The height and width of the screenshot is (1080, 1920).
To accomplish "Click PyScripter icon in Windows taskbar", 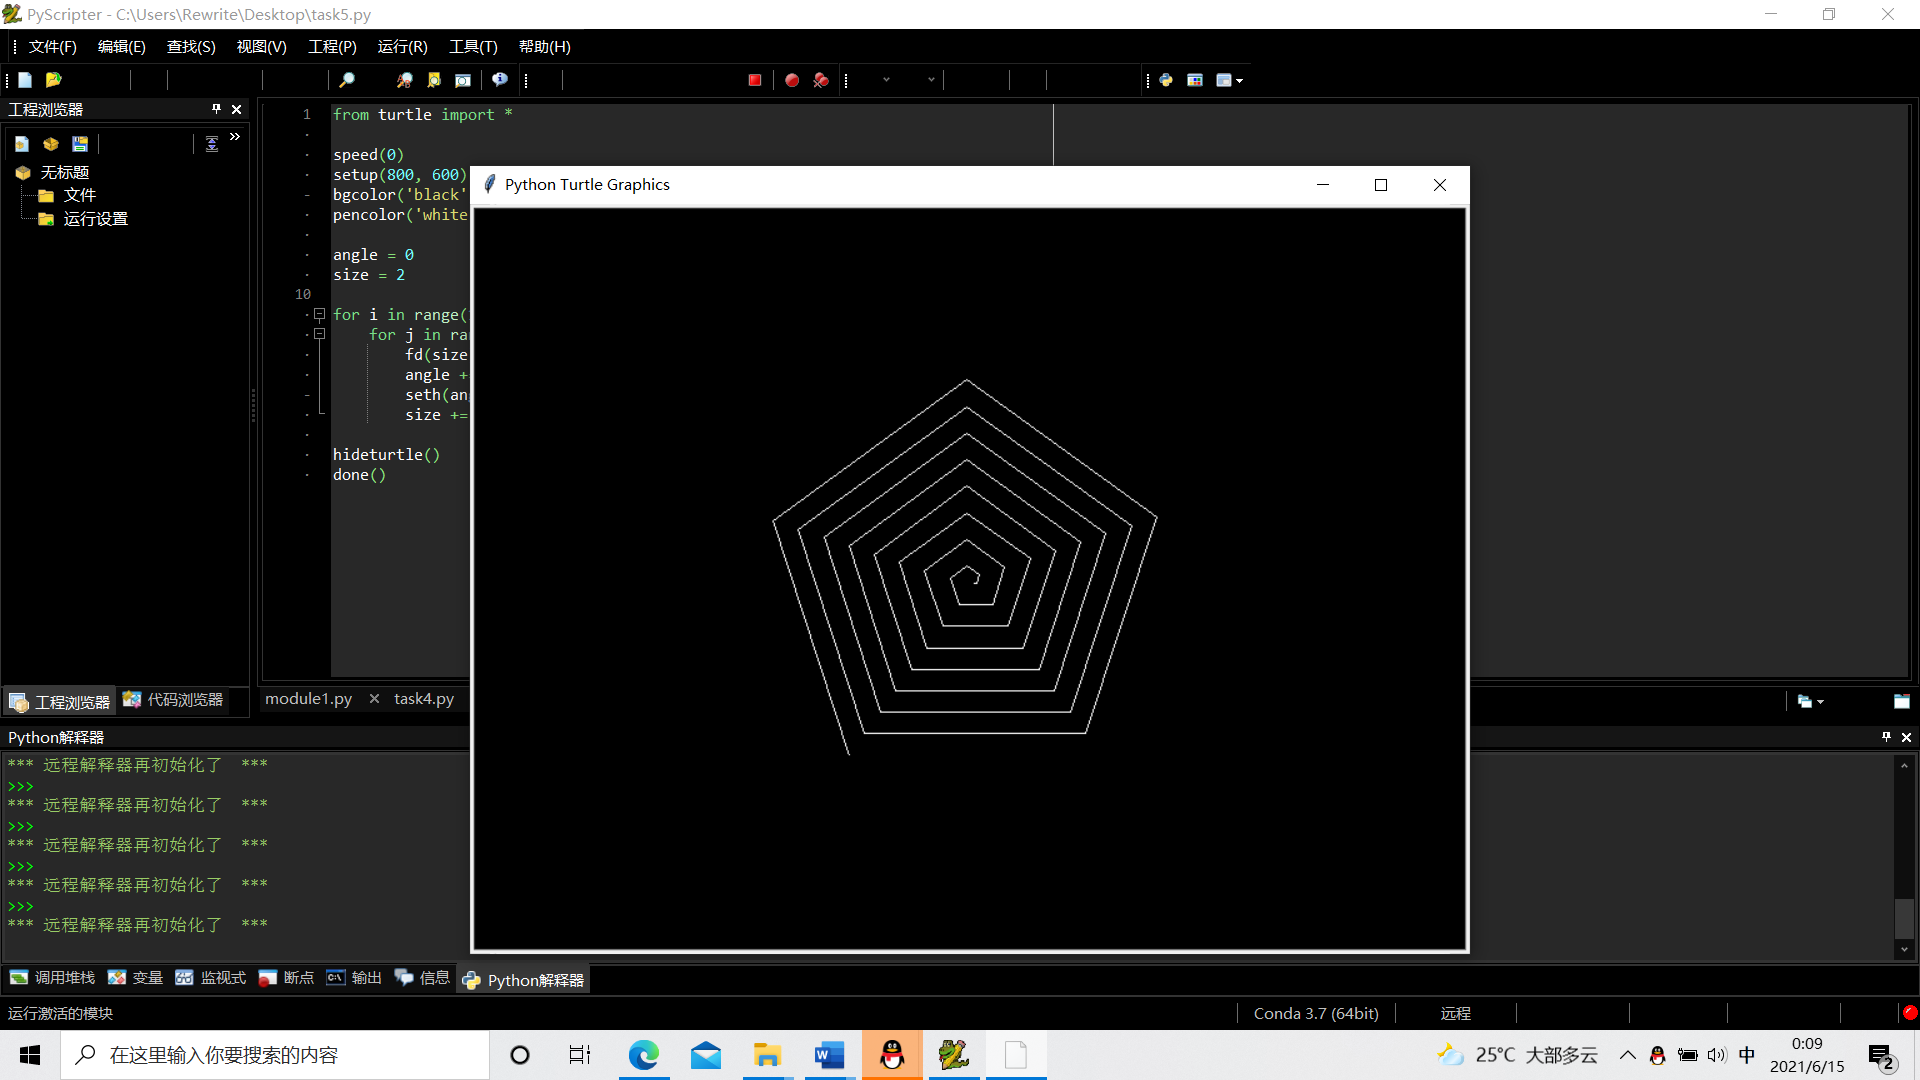I will (x=953, y=1055).
